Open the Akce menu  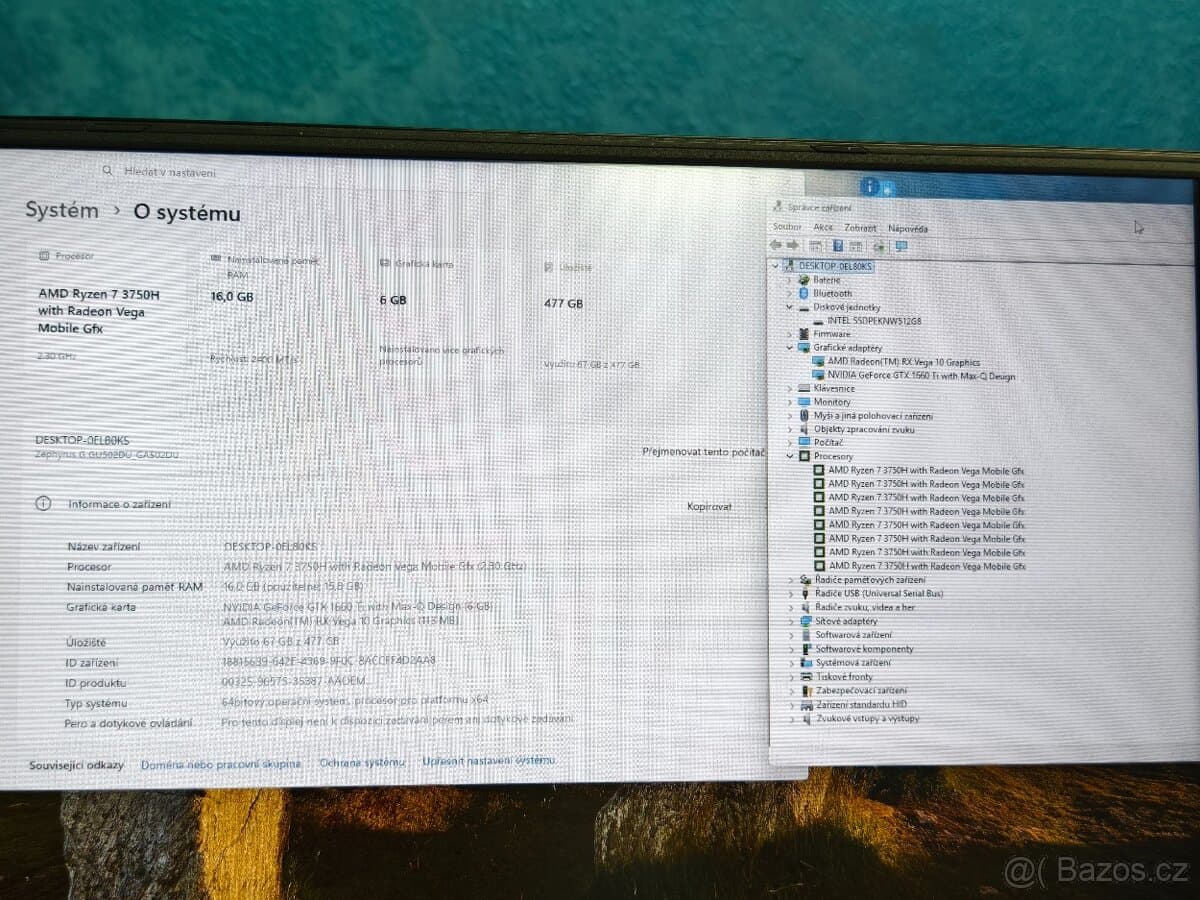coord(823,228)
